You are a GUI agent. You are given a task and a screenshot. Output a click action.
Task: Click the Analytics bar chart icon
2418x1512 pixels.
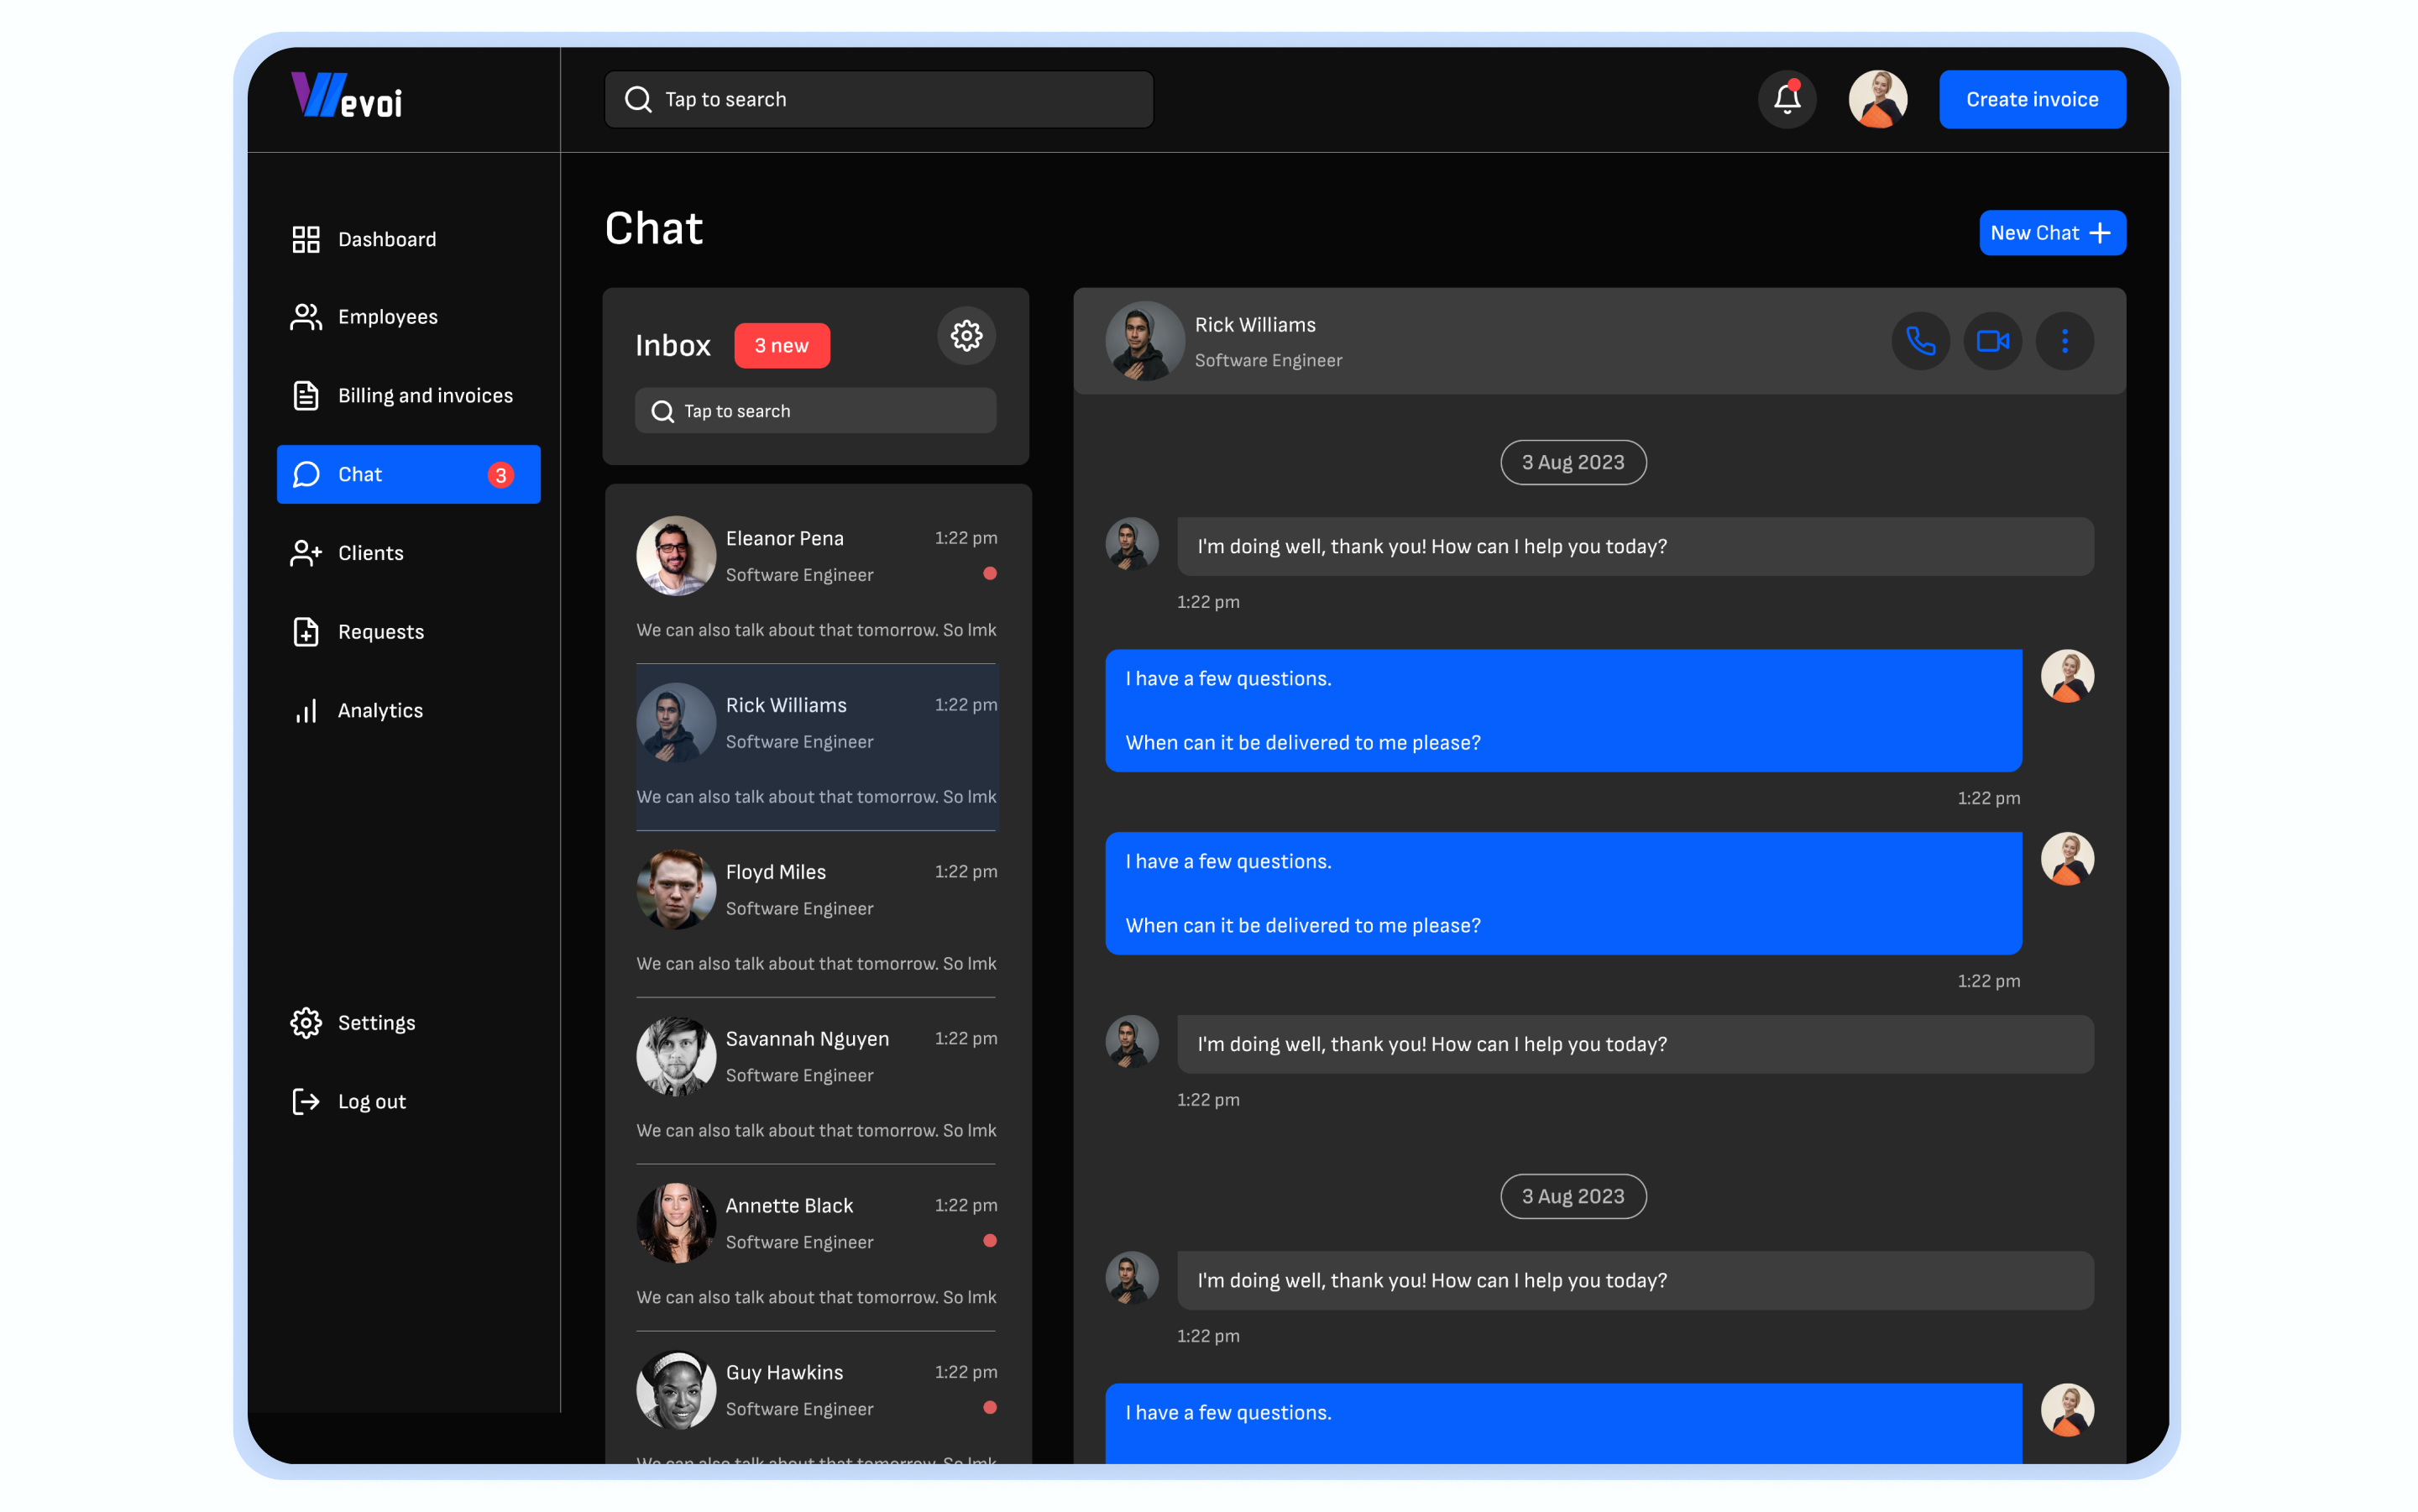305,710
